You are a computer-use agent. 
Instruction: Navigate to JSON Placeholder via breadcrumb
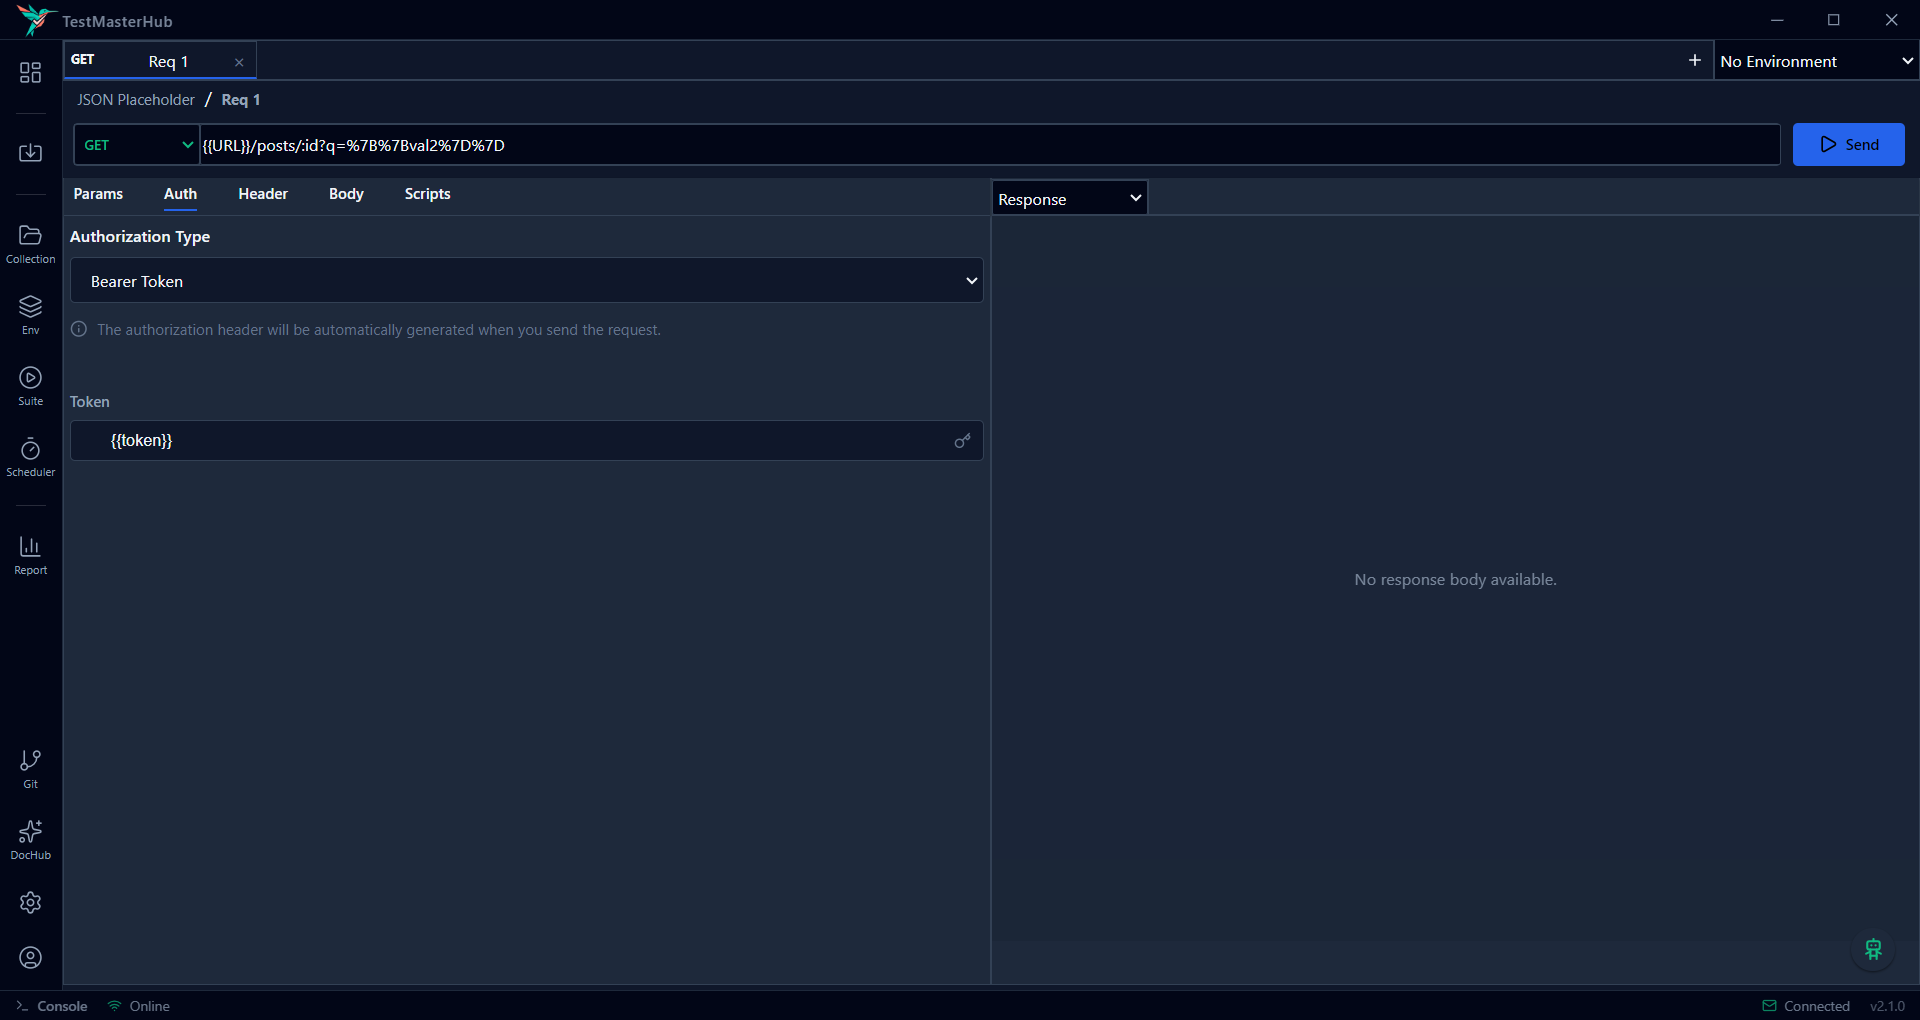tap(135, 99)
